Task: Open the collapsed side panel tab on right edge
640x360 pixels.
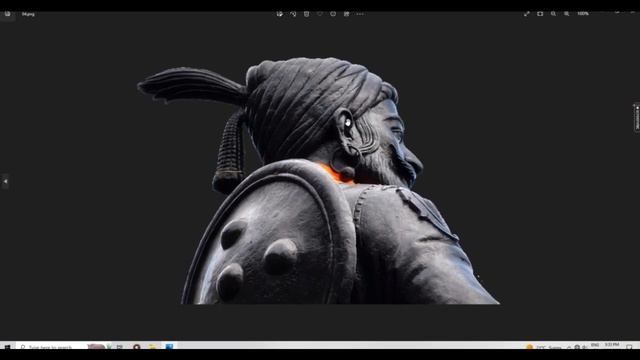Action: tap(637, 117)
